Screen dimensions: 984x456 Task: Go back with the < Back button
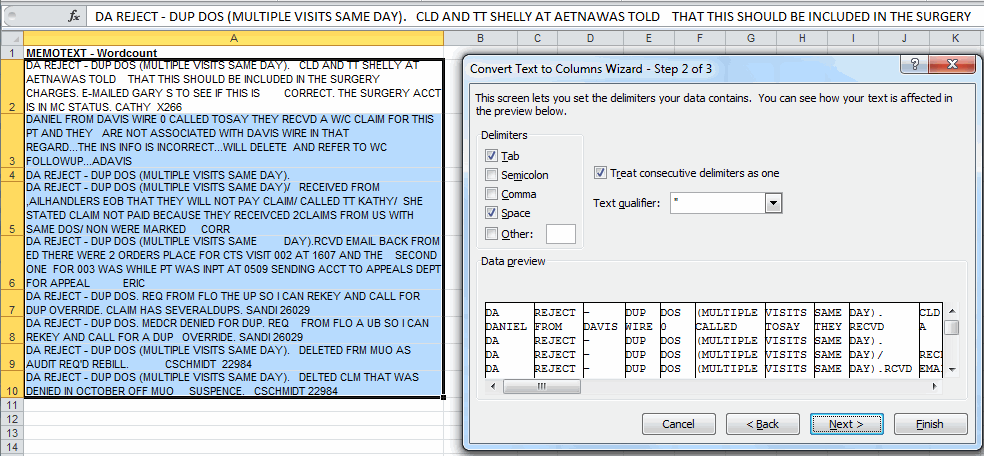pos(762,424)
